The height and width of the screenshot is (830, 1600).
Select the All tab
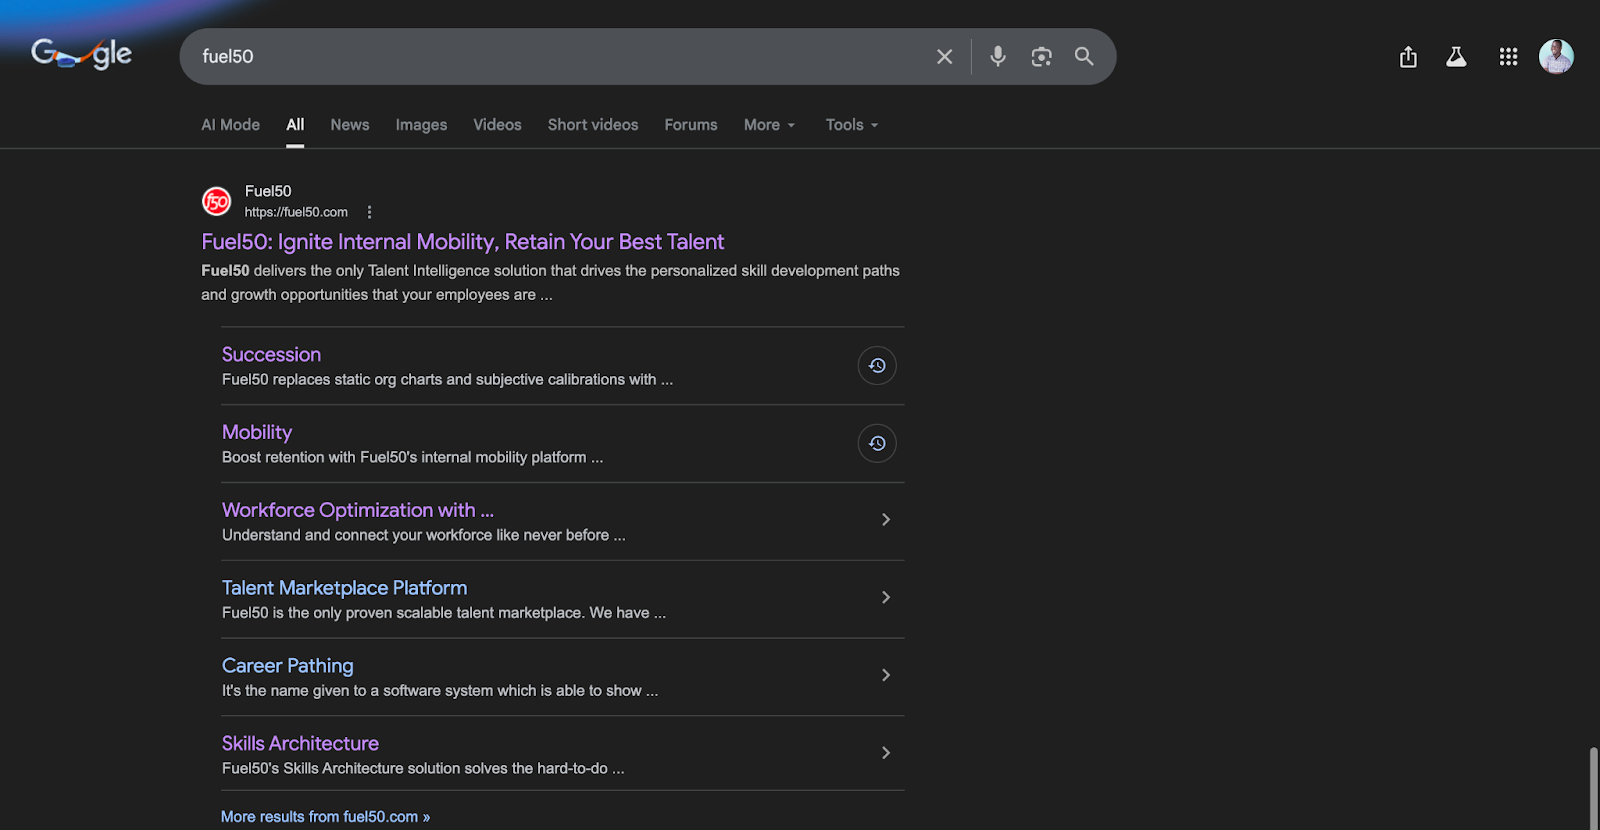tap(295, 125)
